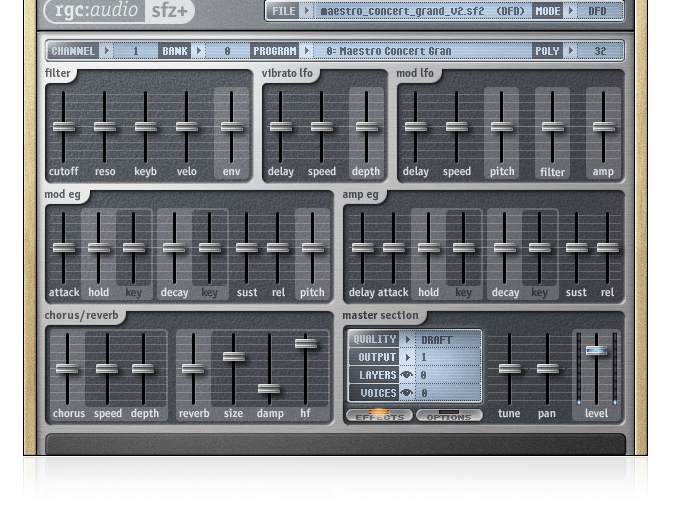Click the mod eg decay slider handle

coord(174,248)
